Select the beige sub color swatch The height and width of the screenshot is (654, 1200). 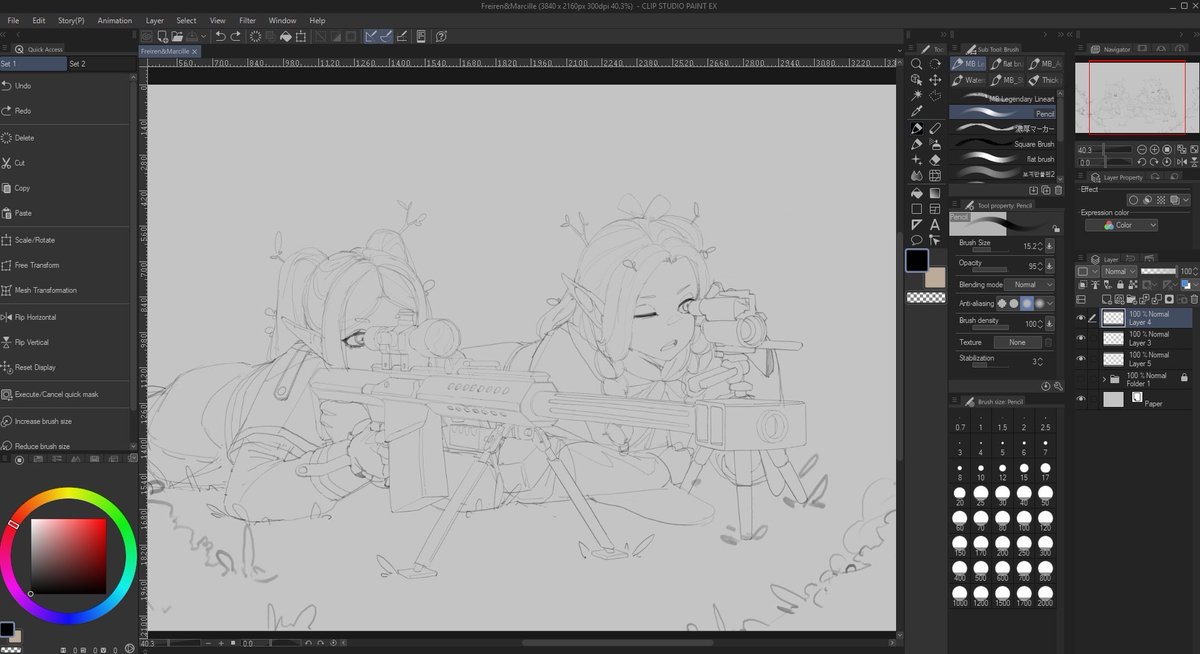tap(935, 278)
